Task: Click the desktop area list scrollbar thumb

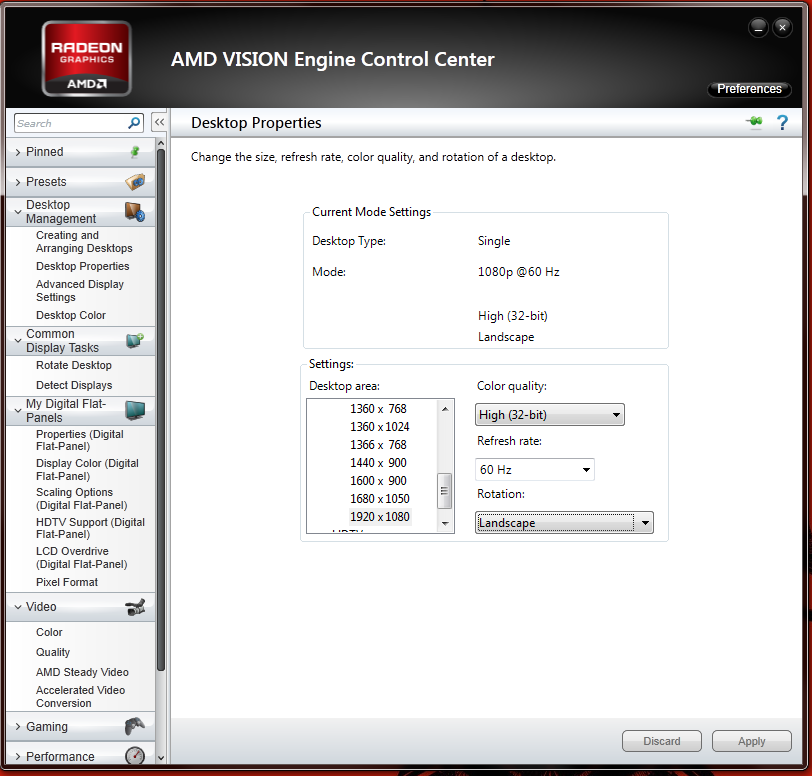Action: (444, 491)
